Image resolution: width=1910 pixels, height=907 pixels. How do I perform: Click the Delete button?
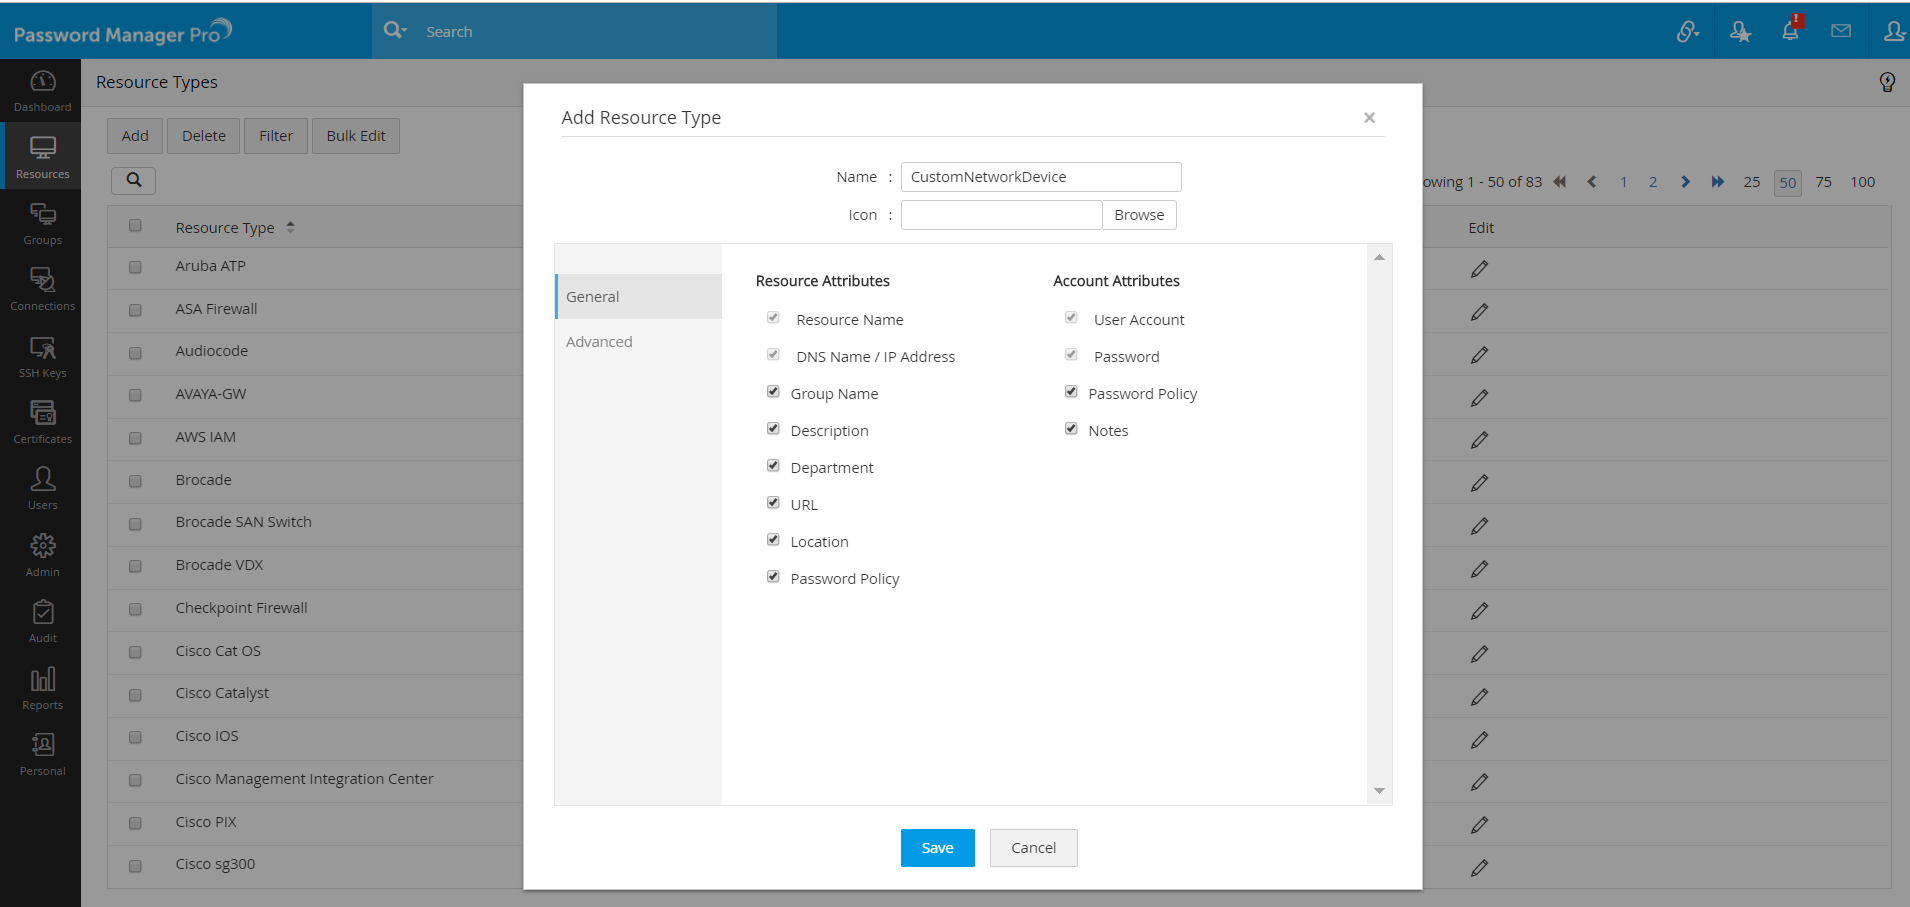click(x=204, y=136)
